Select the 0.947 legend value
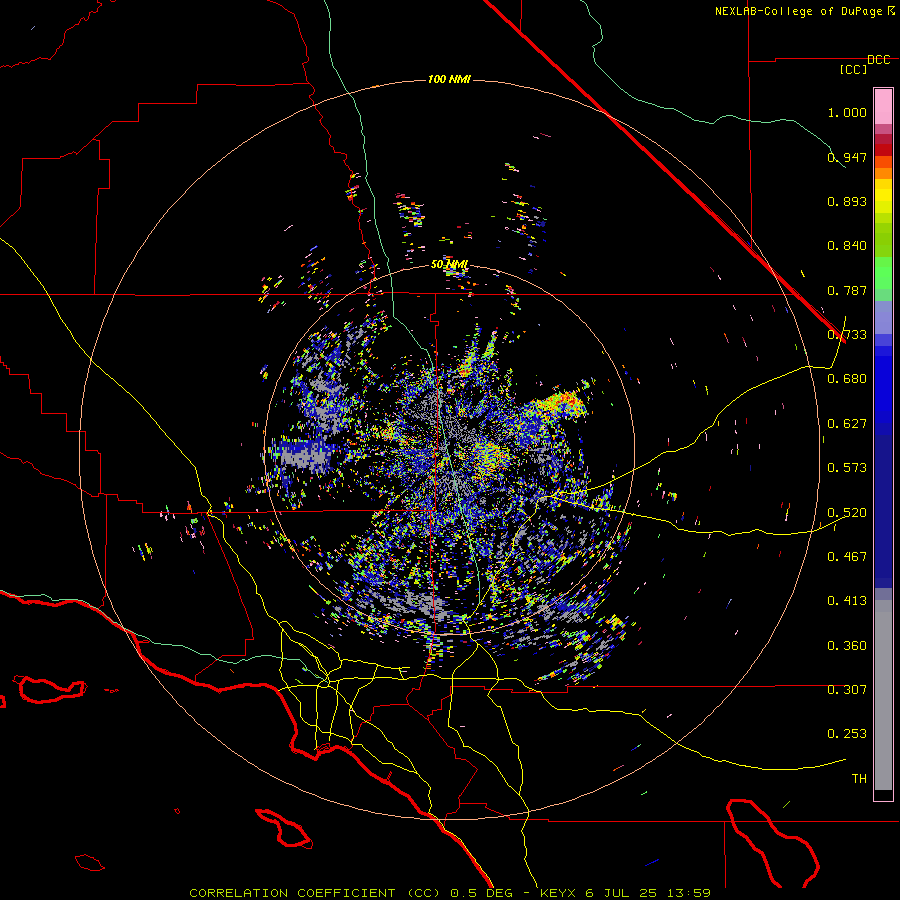This screenshot has height=900, width=900. (x=847, y=157)
